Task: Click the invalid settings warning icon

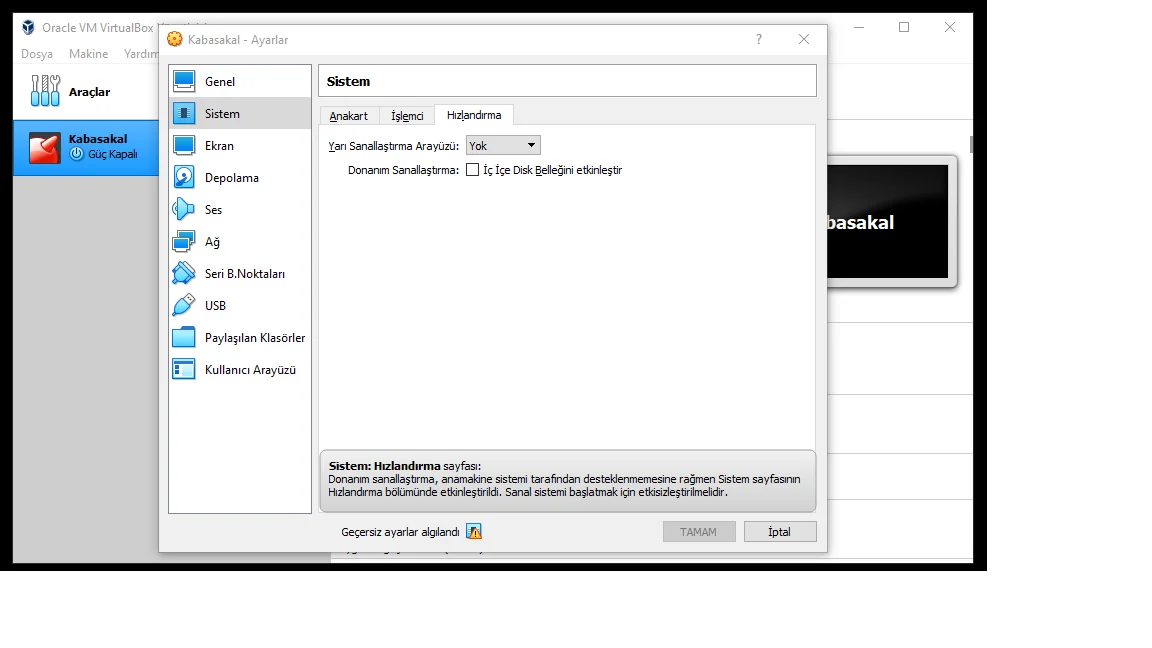Action: coord(474,531)
